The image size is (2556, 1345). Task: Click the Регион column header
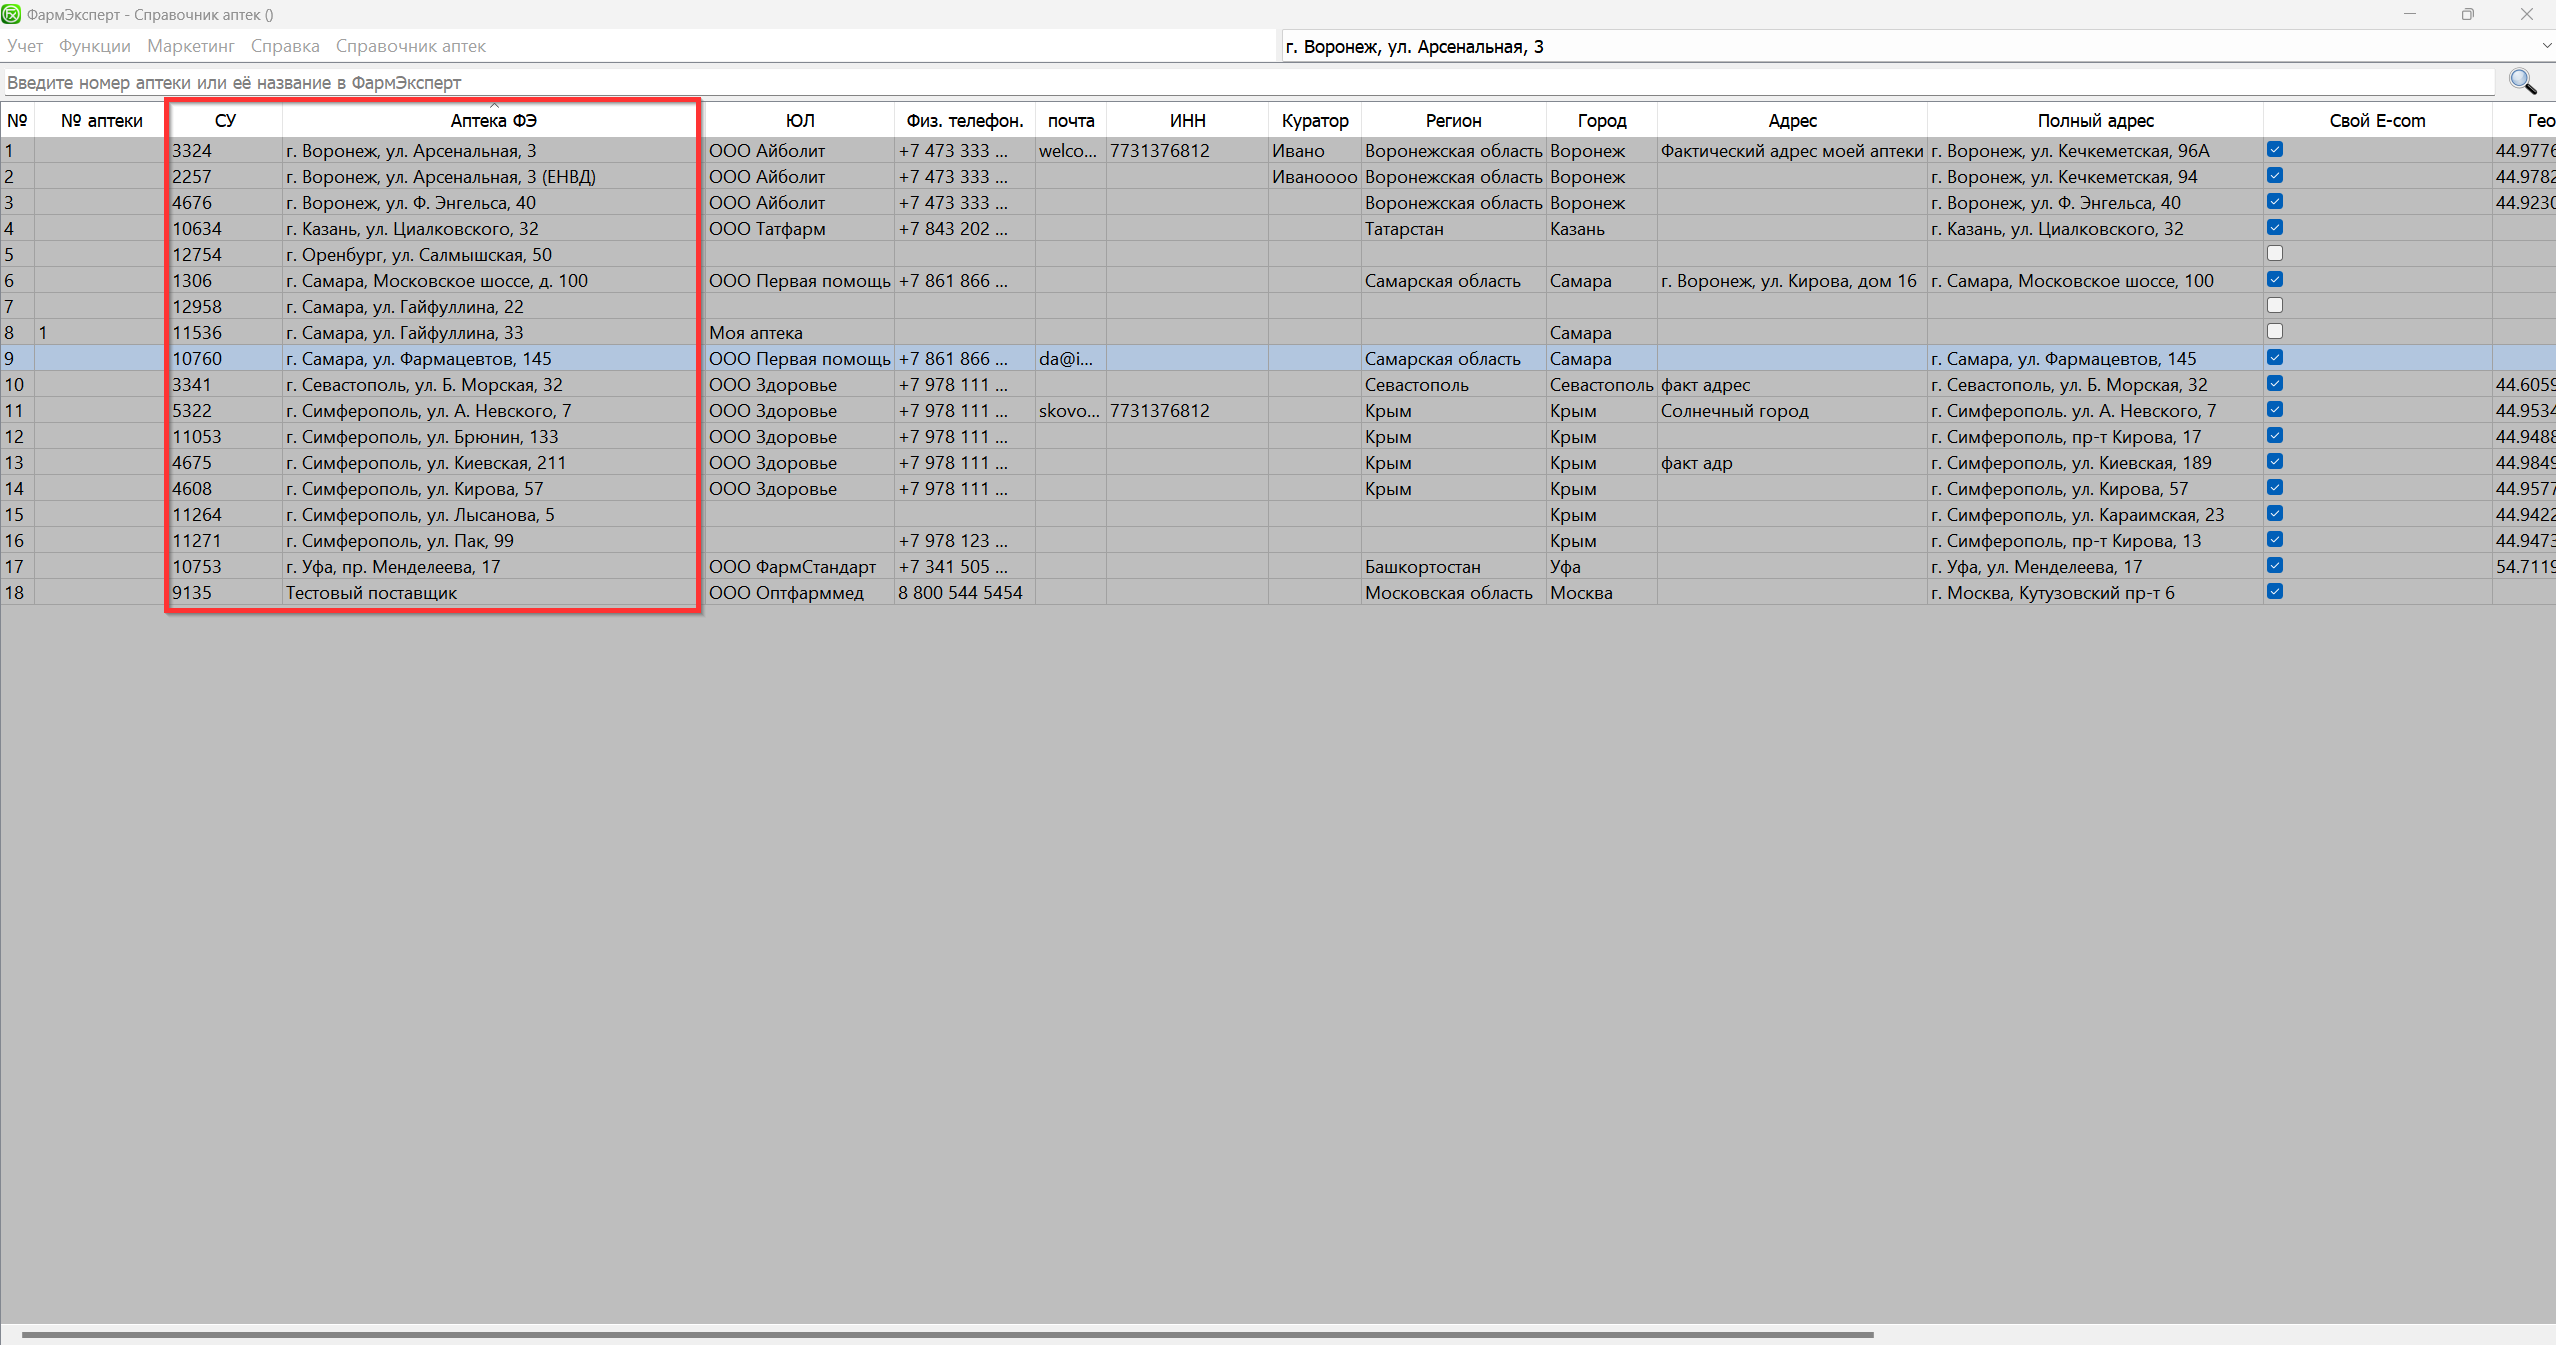pyautogui.click(x=1452, y=121)
